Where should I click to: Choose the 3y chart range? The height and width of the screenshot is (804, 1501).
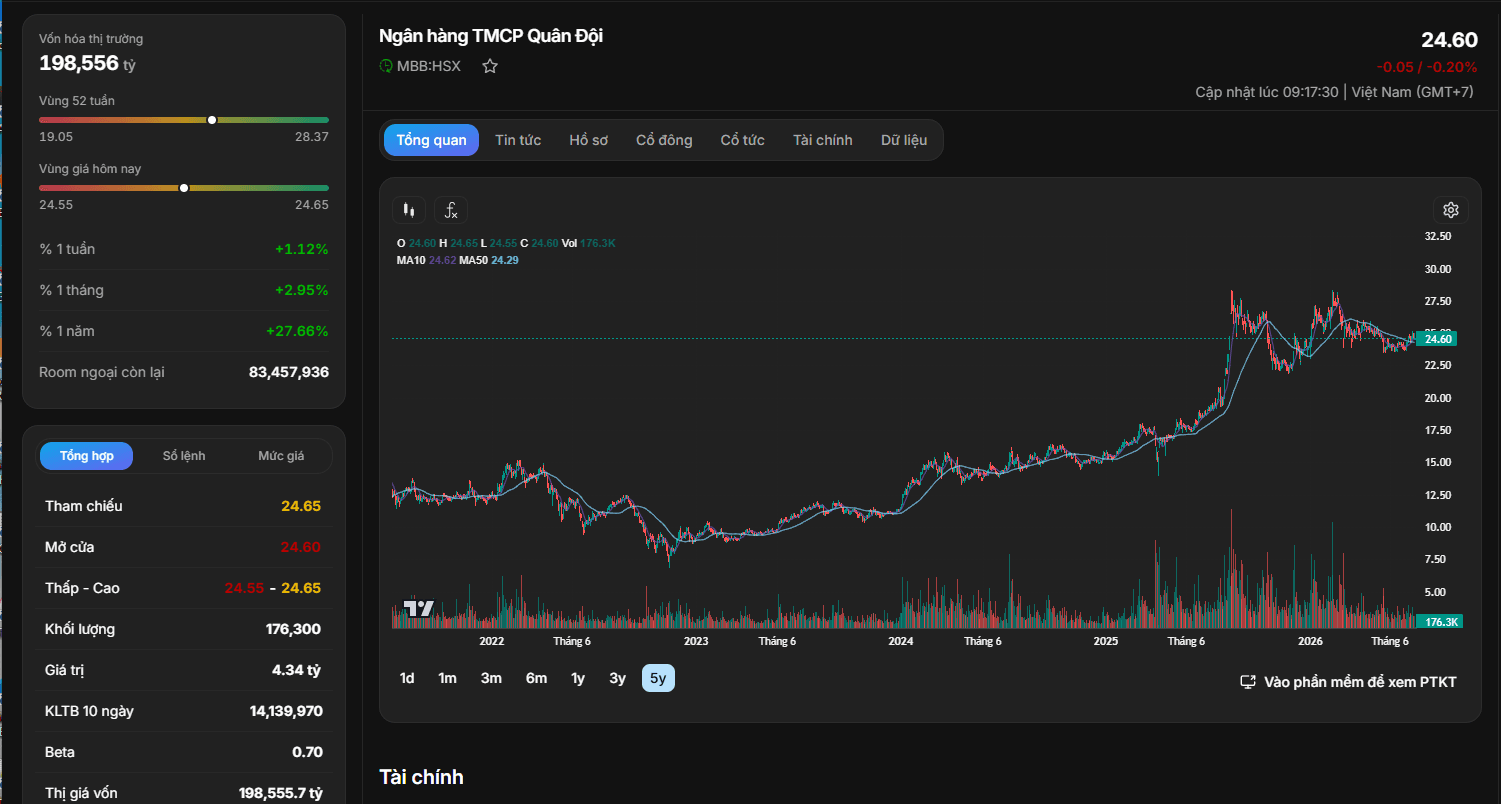click(x=617, y=678)
